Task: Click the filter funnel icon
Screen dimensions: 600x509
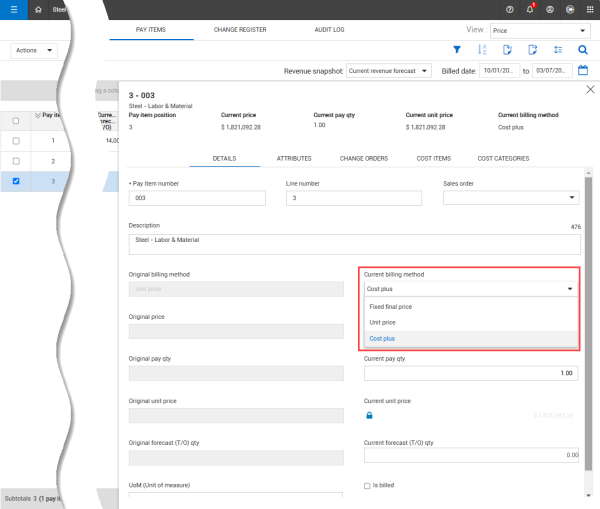Action: tap(457, 50)
